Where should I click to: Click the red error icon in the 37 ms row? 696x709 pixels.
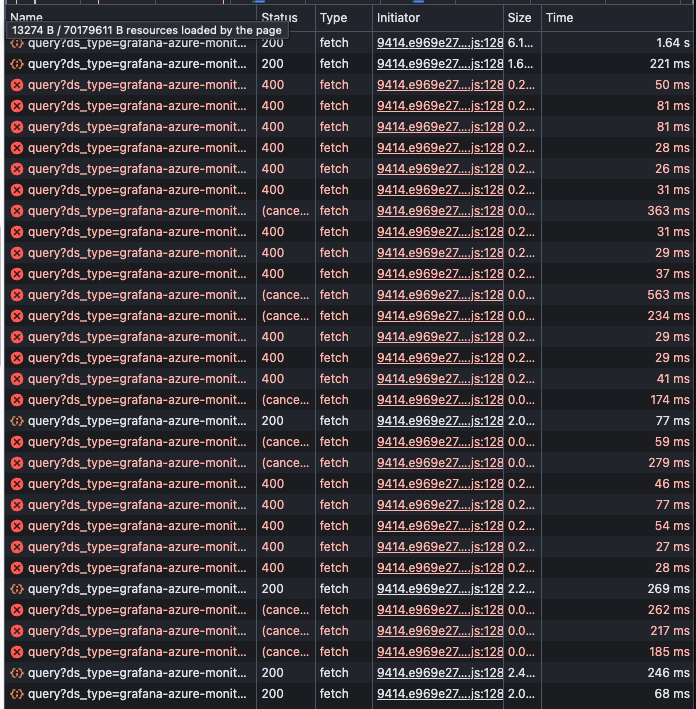click(17, 274)
